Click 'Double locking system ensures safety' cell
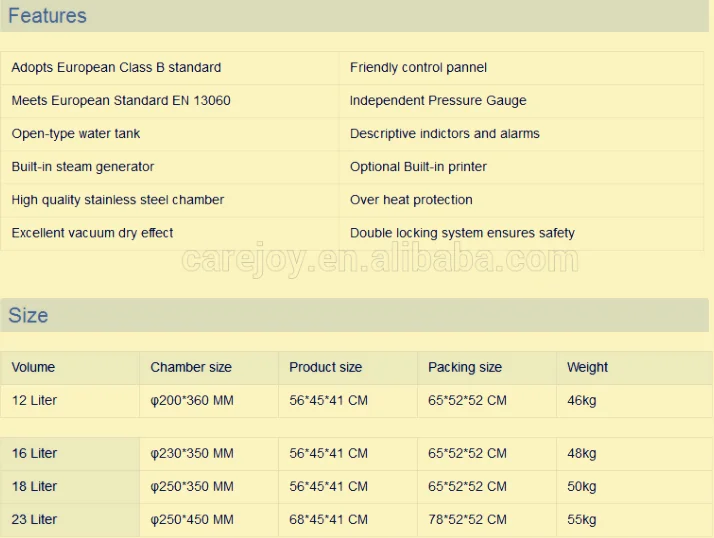714x538 pixels. pos(462,233)
